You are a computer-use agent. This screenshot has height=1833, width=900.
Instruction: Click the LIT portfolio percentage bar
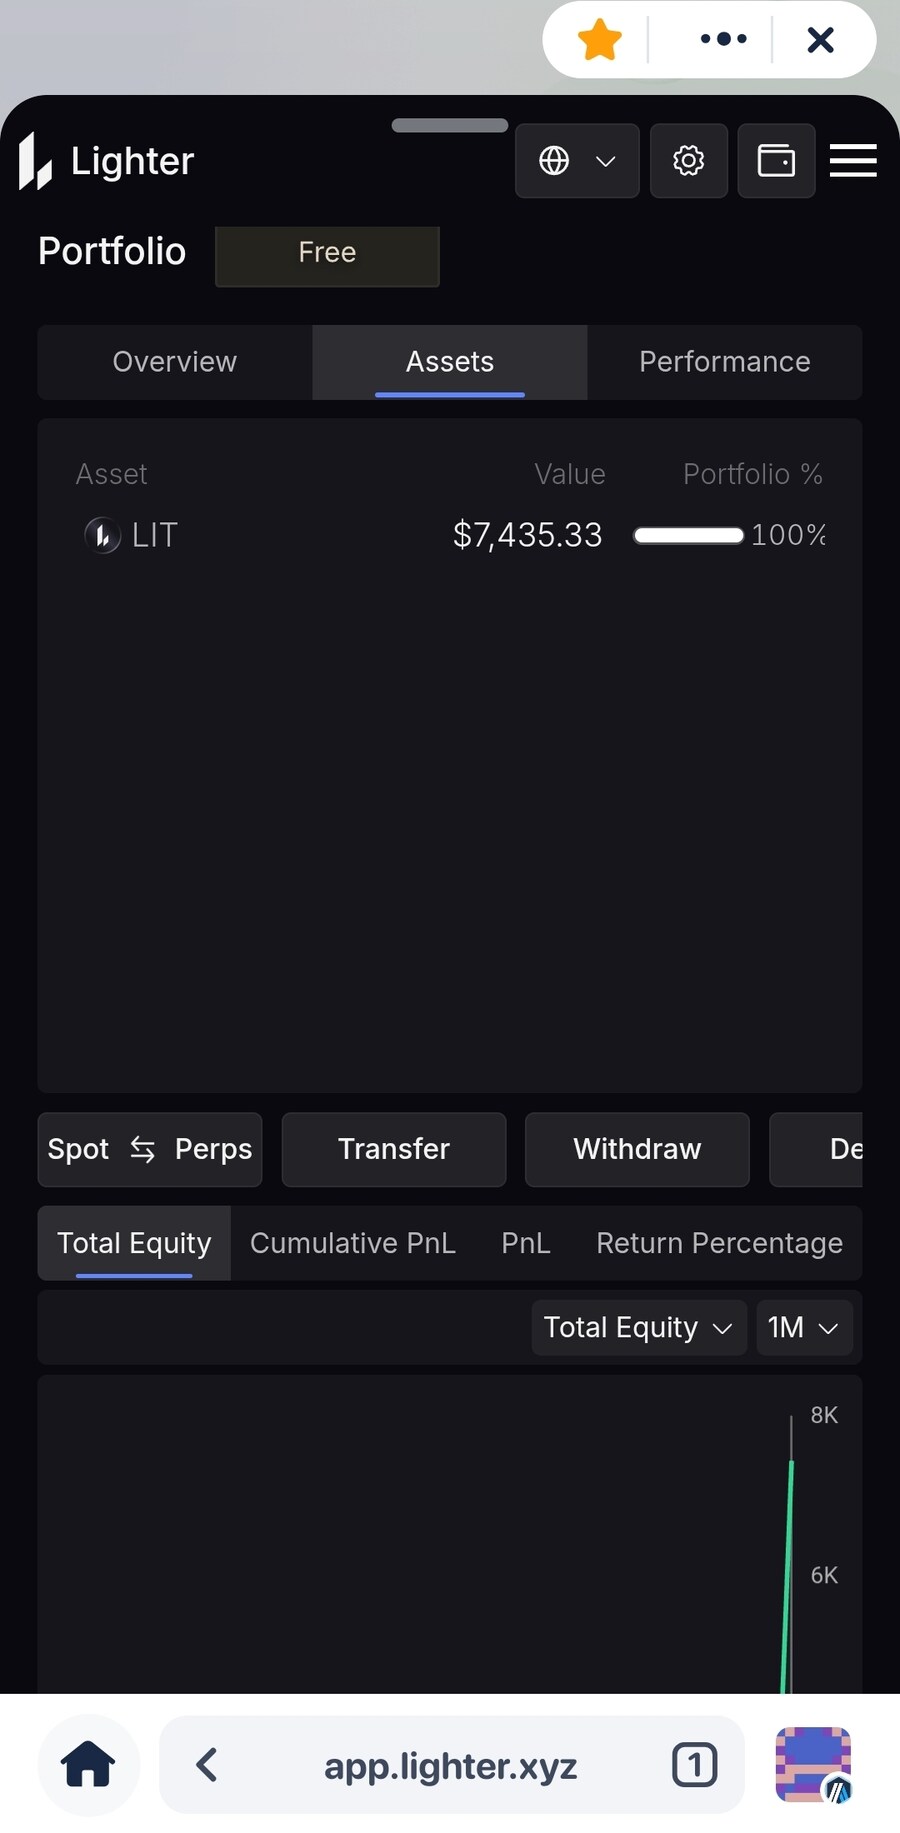click(689, 536)
